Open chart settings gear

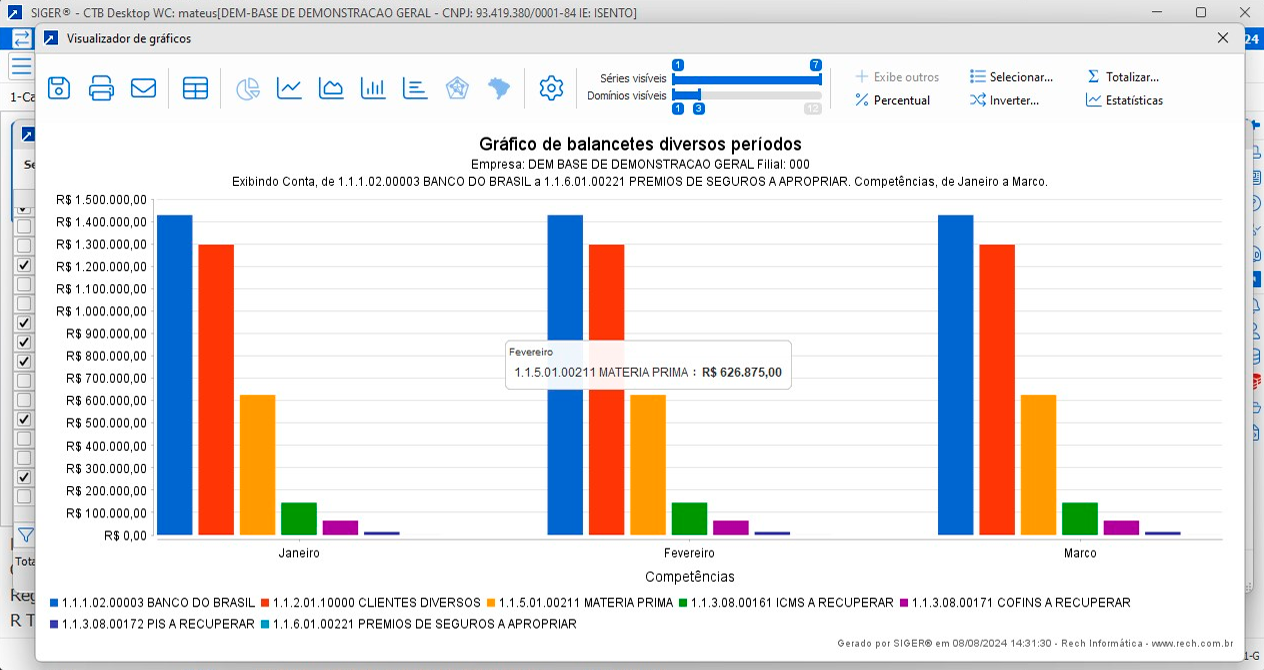(x=551, y=88)
